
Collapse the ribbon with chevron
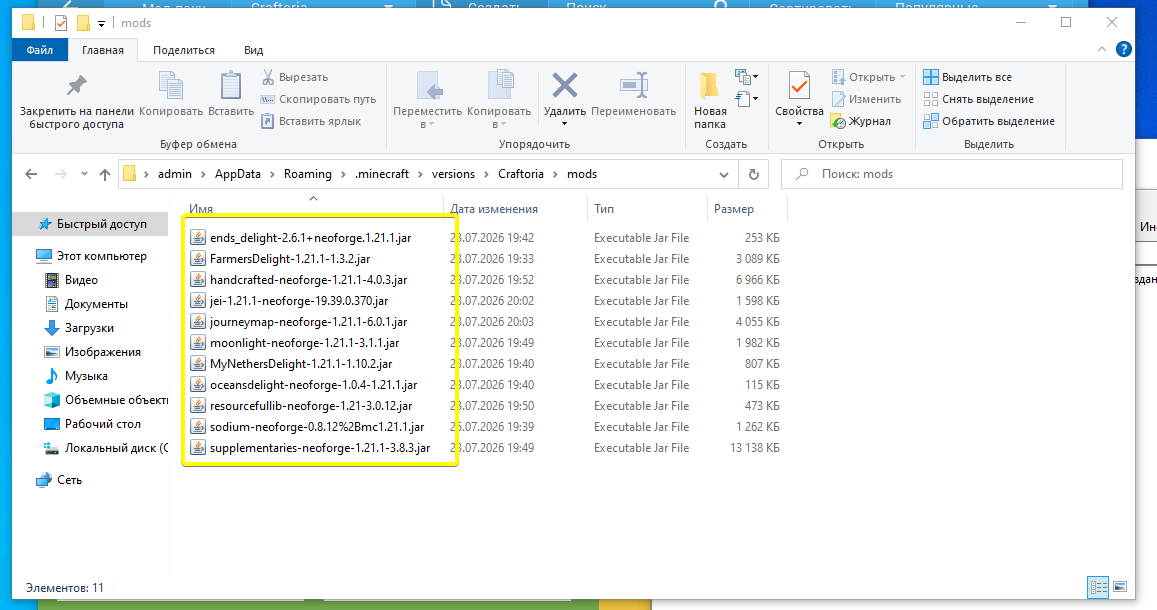1102,49
